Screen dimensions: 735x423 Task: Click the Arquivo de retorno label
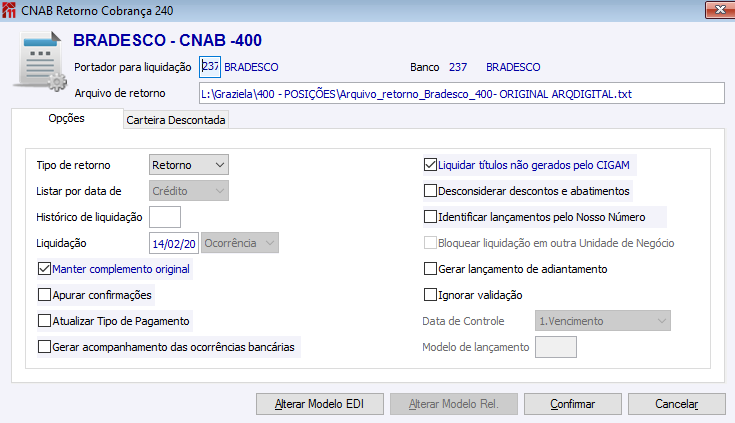click(120, 93)
